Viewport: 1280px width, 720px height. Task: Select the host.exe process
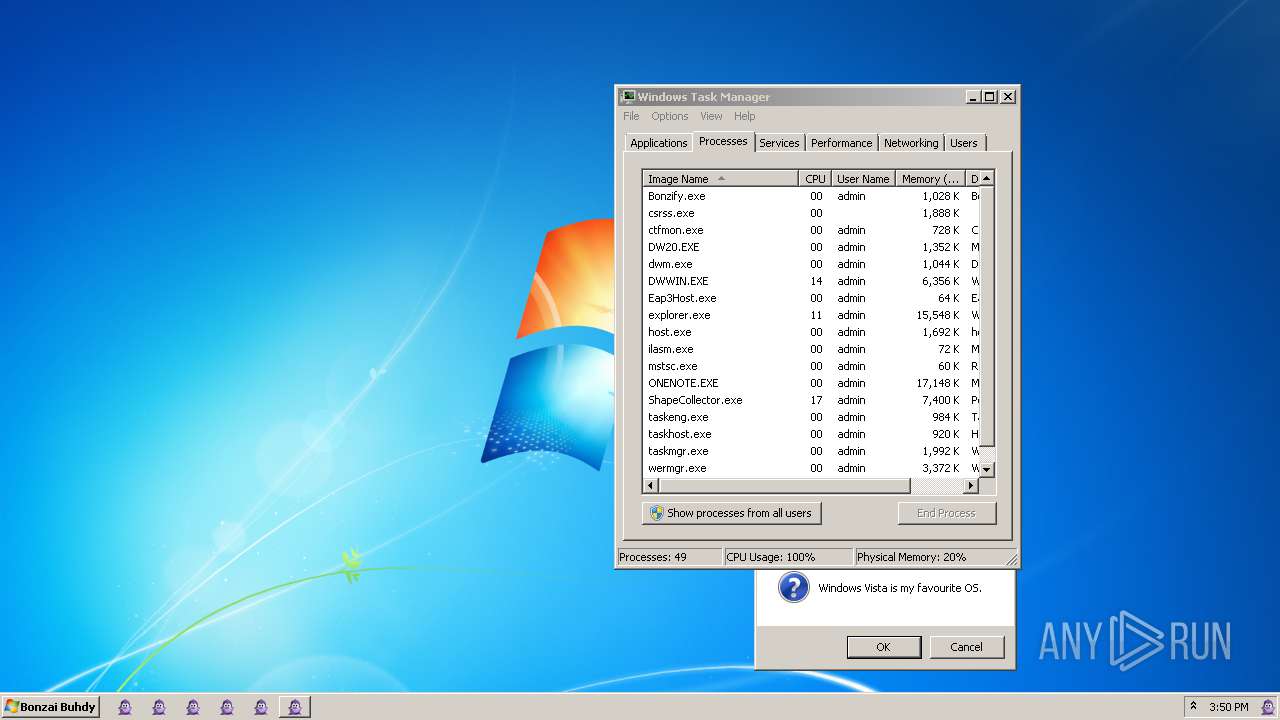click(x=811, y=332)
